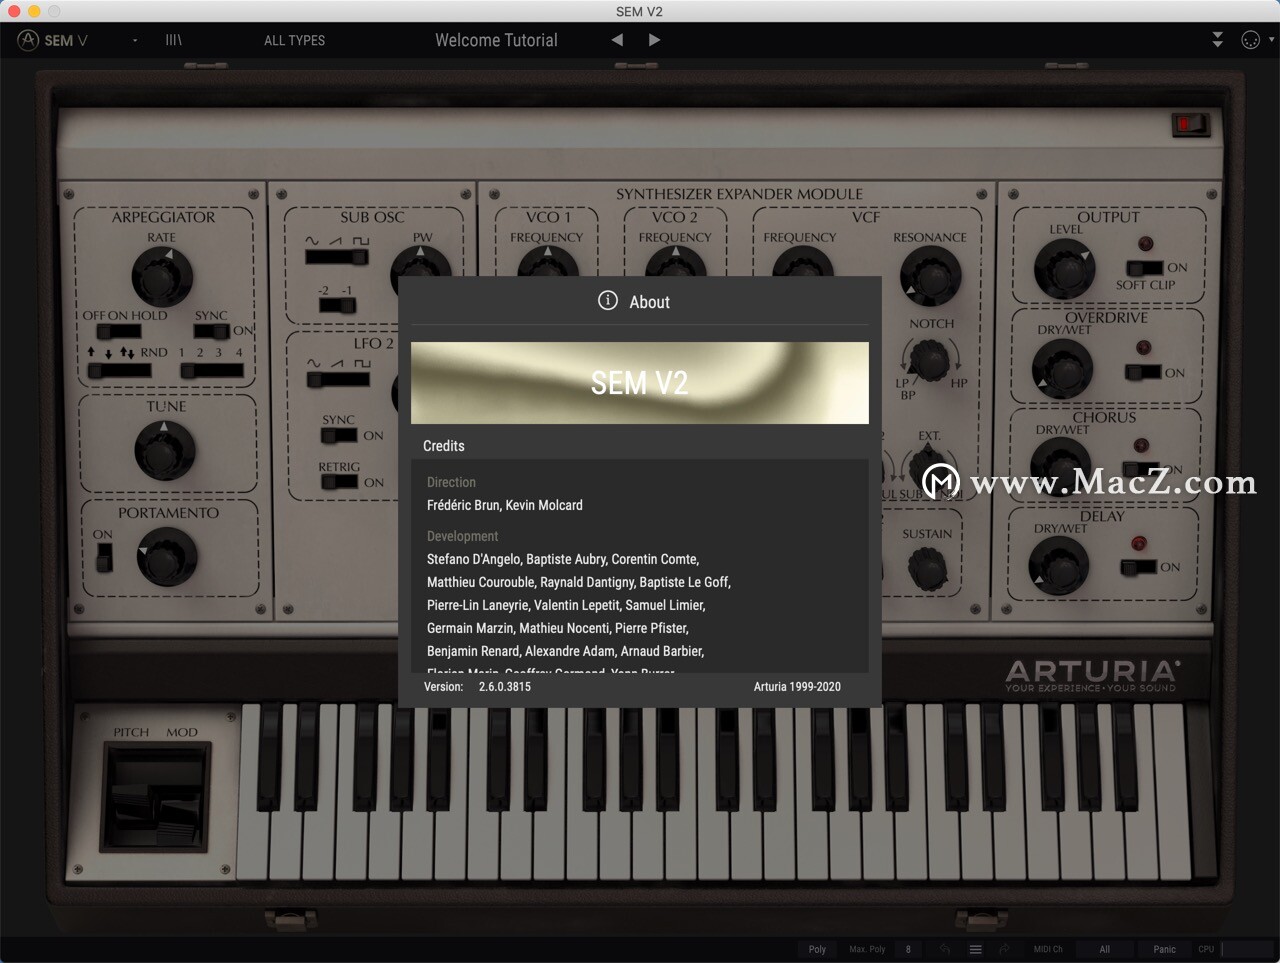Set arpeggiator direction arrows switch

point(118,370)
